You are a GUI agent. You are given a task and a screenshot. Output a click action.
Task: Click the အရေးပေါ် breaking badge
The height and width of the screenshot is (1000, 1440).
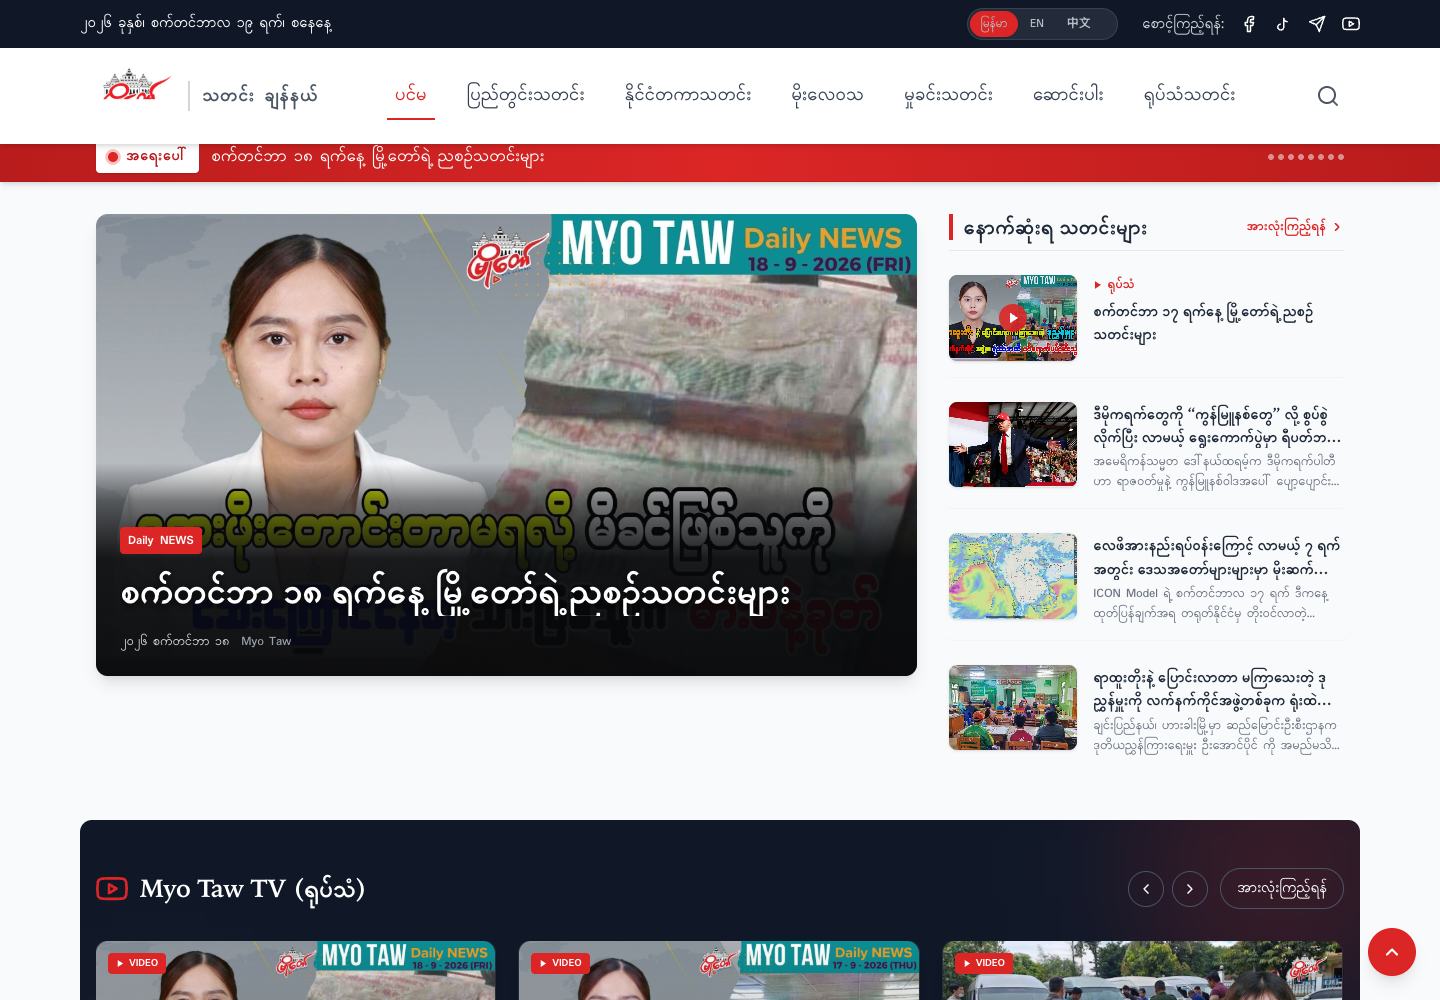tap(147, 157)
